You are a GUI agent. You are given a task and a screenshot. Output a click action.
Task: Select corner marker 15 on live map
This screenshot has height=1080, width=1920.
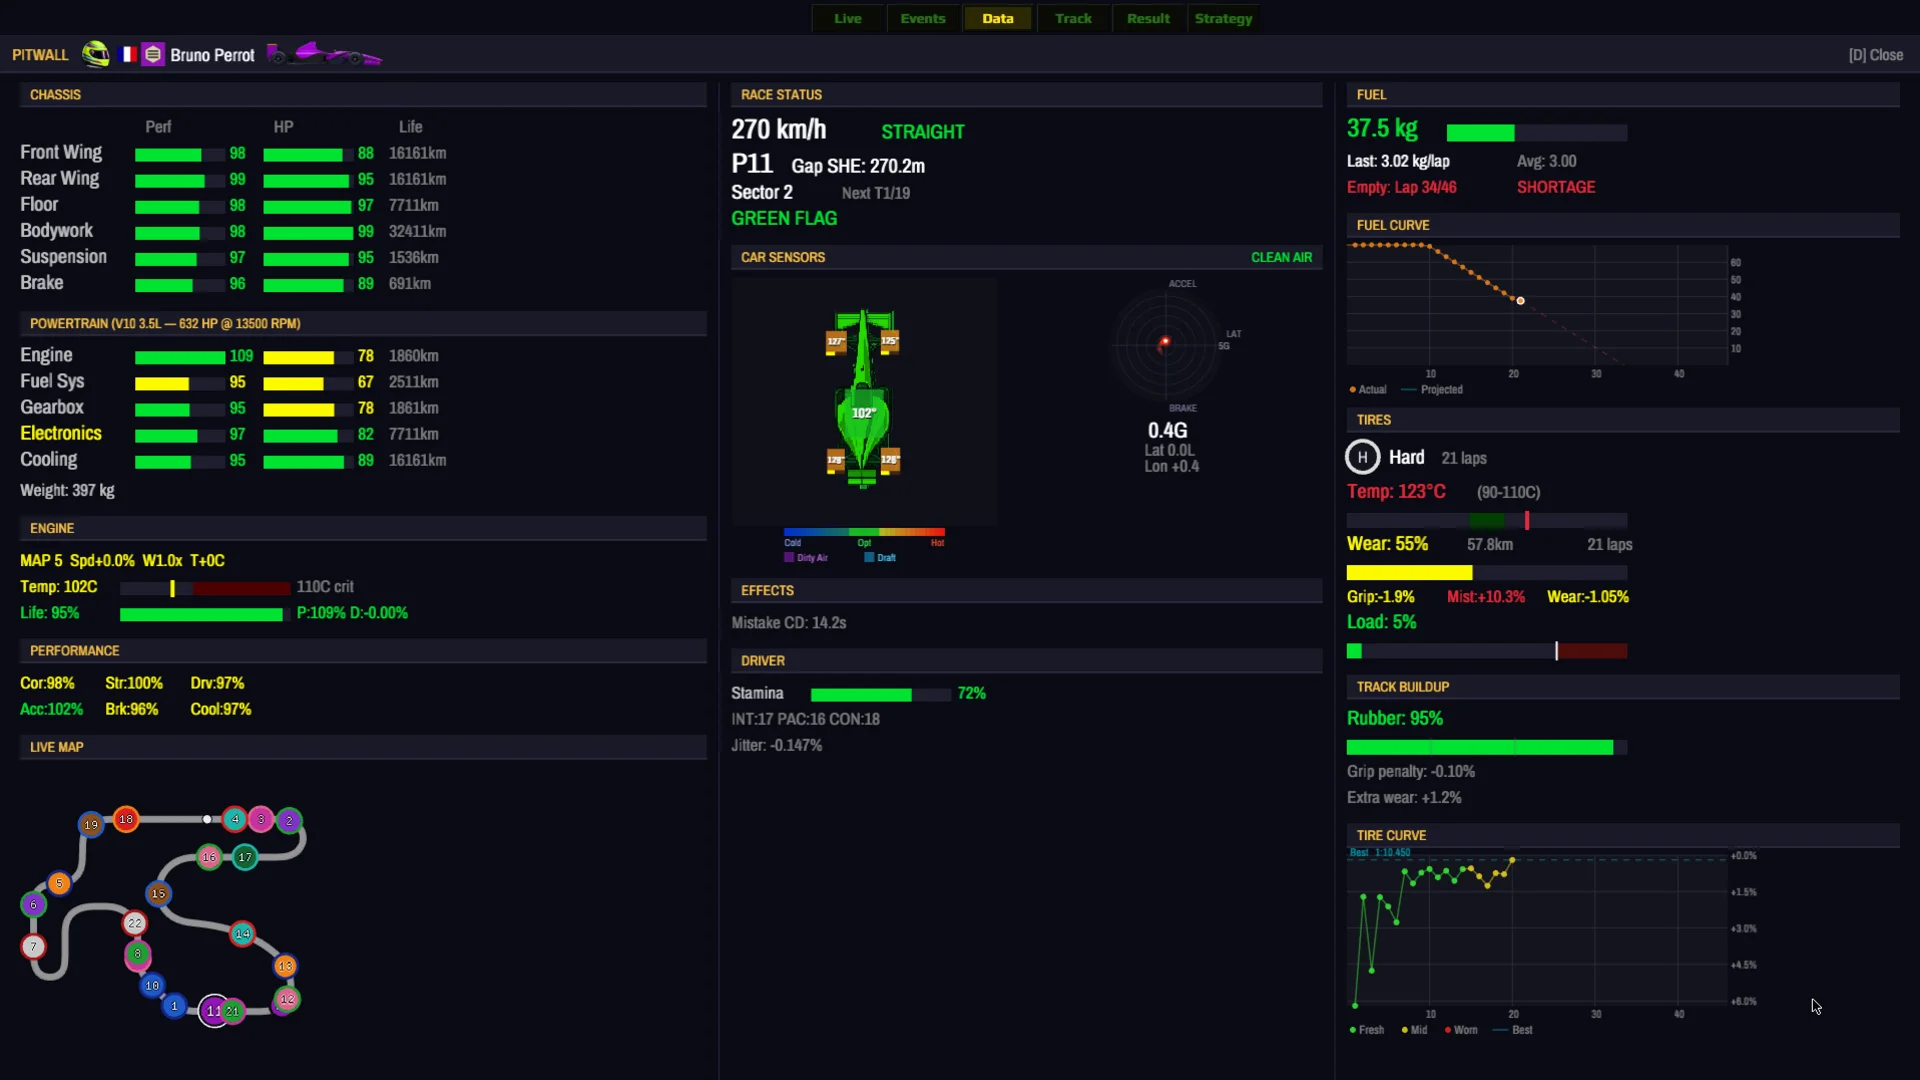click(158, 893)
